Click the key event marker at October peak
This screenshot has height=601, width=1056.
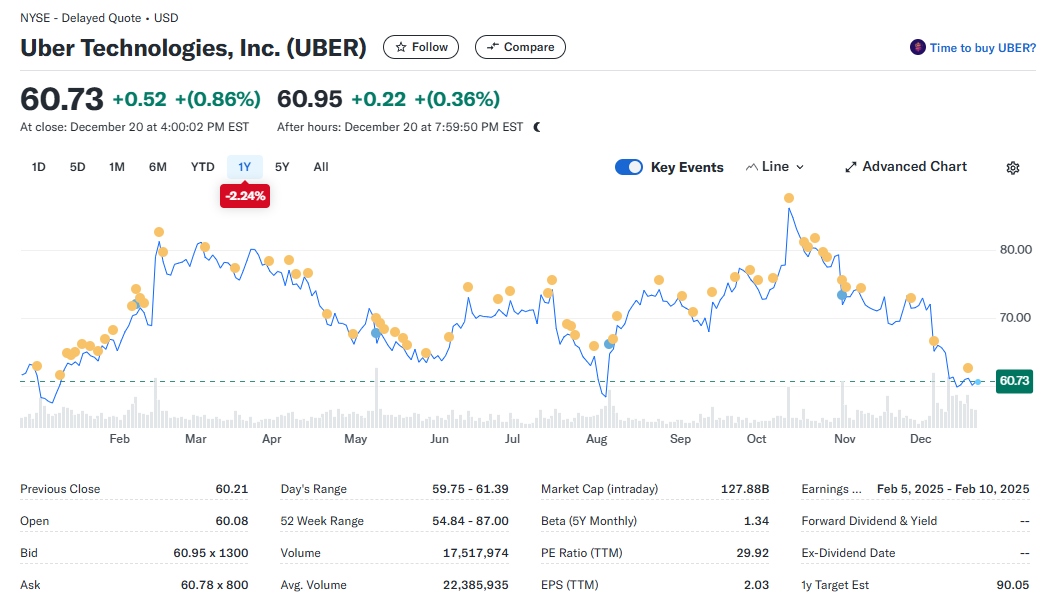(x=789, y=198)
